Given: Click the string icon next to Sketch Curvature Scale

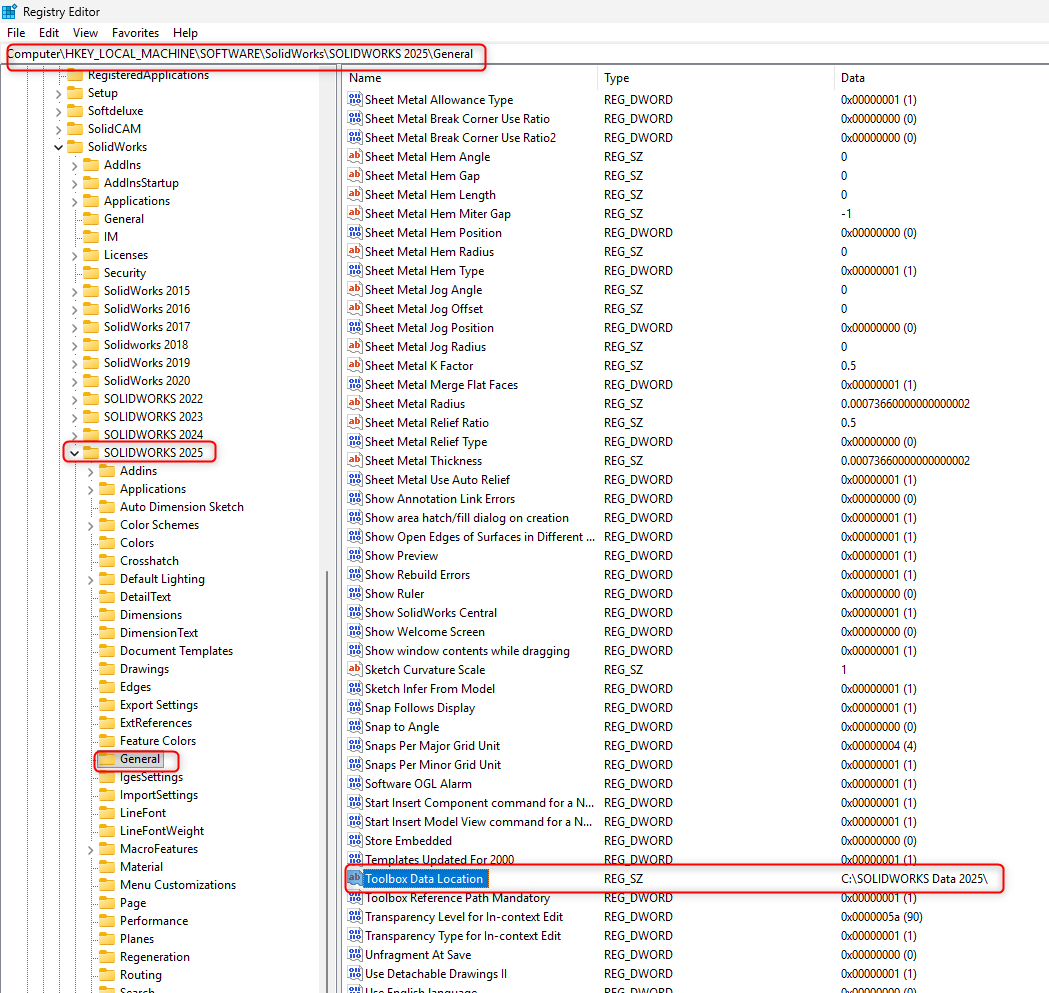Looking at the screenshot, I should tap(354, 670).
